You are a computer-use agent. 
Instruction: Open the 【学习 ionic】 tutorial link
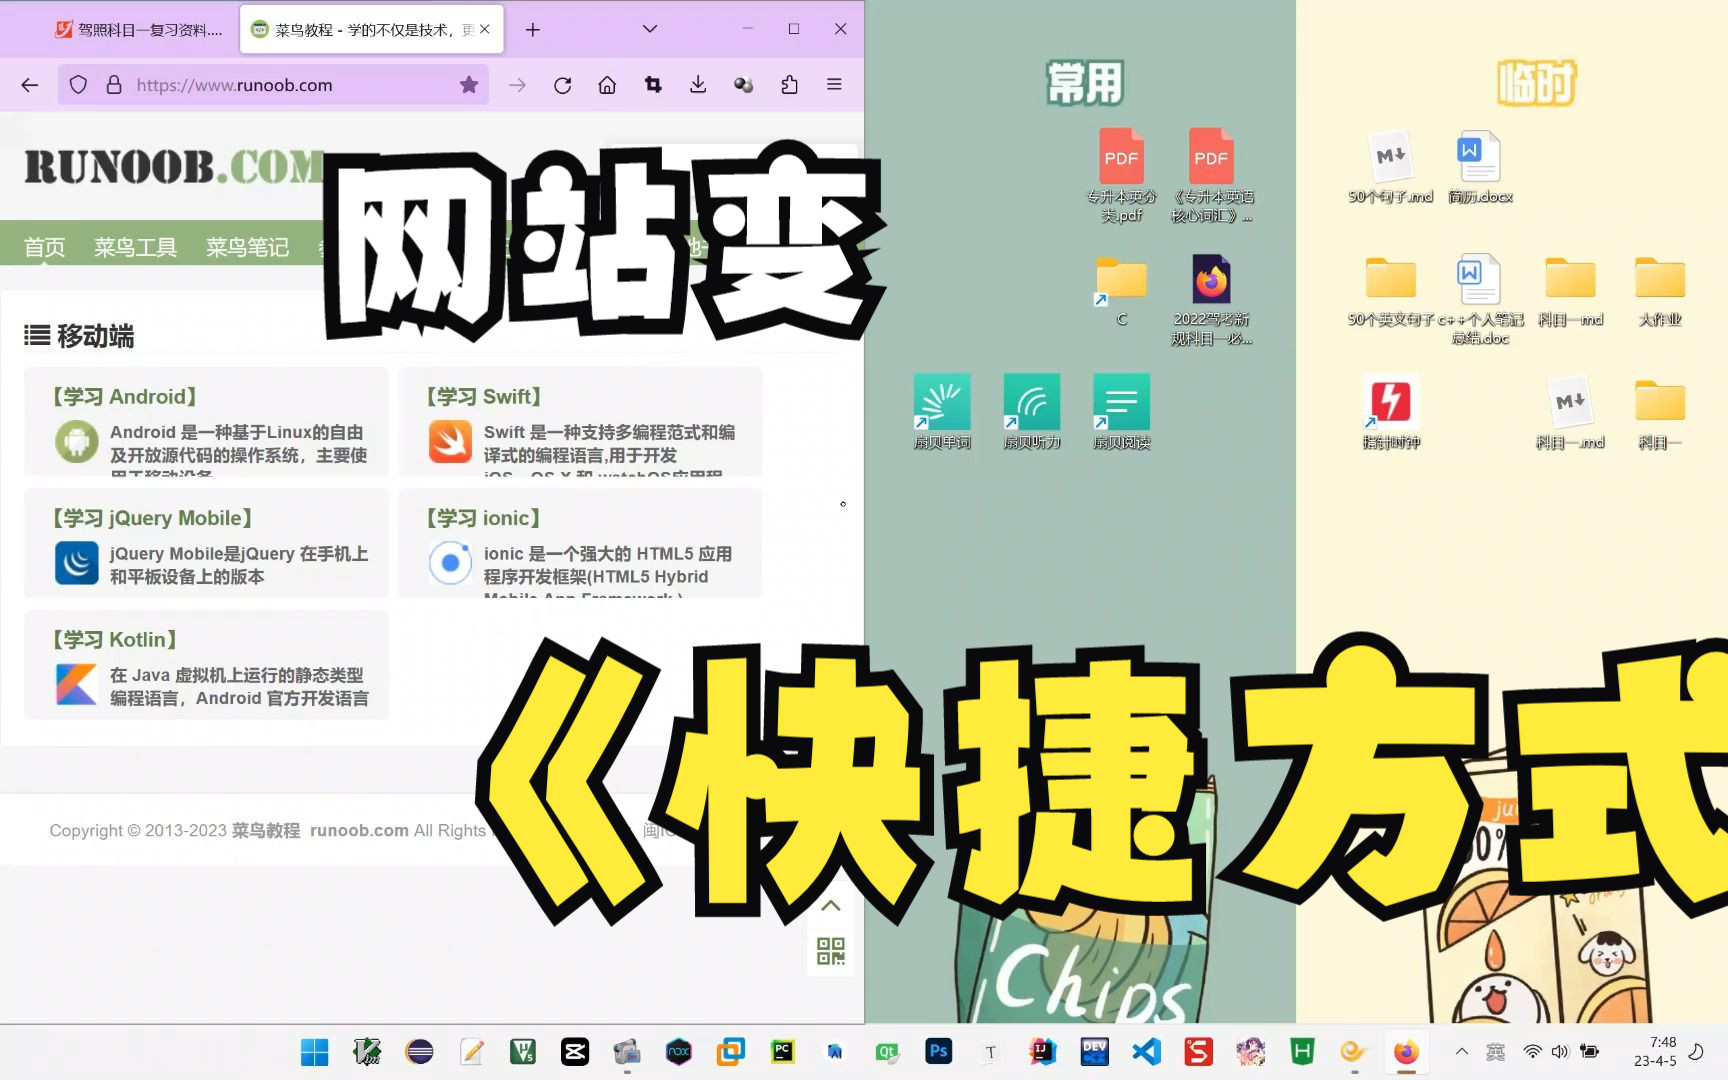(x=484, y=518)
